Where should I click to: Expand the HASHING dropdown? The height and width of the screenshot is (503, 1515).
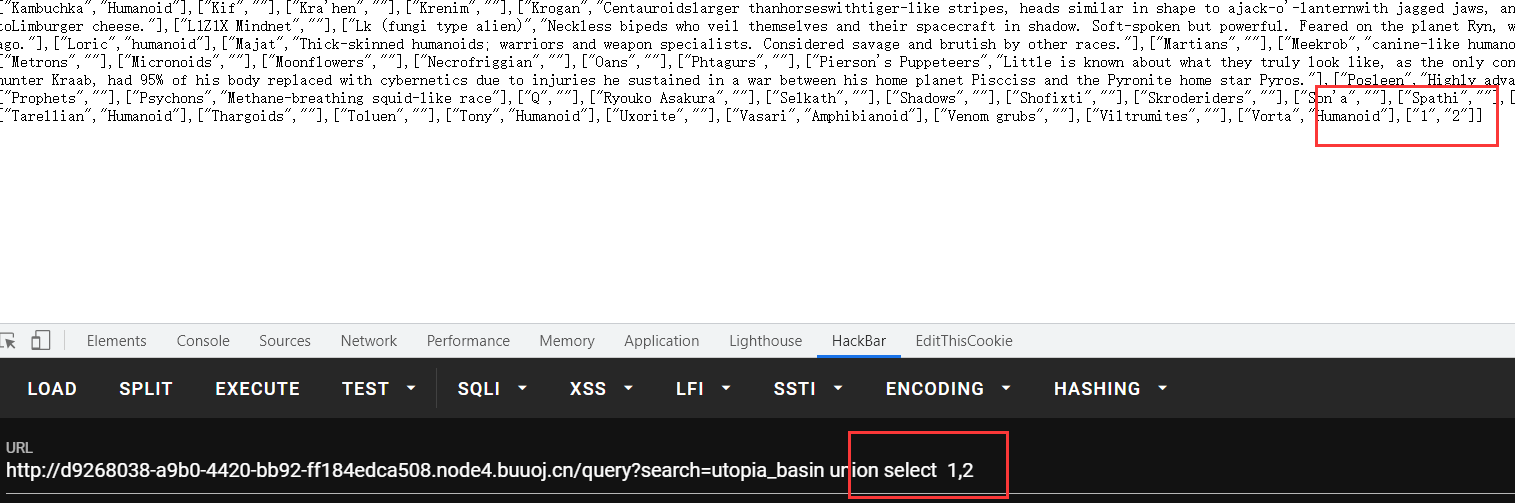pyautogui.click(x=1111, y=388)
